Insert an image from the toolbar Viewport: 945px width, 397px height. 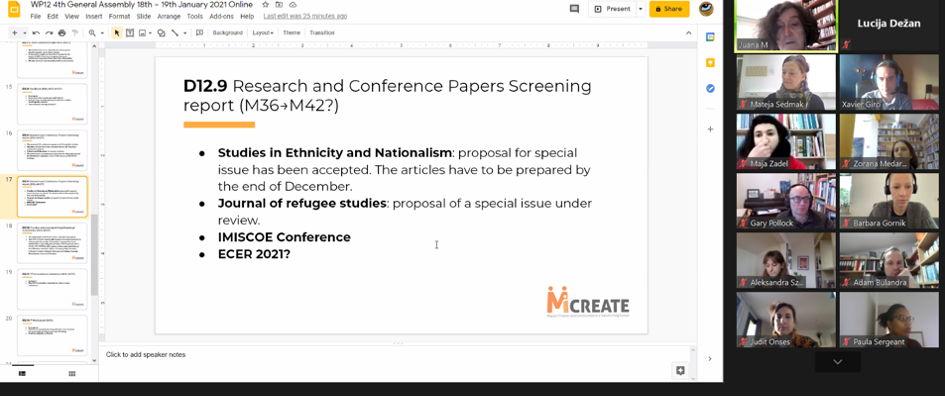click(x=142, y=33)
